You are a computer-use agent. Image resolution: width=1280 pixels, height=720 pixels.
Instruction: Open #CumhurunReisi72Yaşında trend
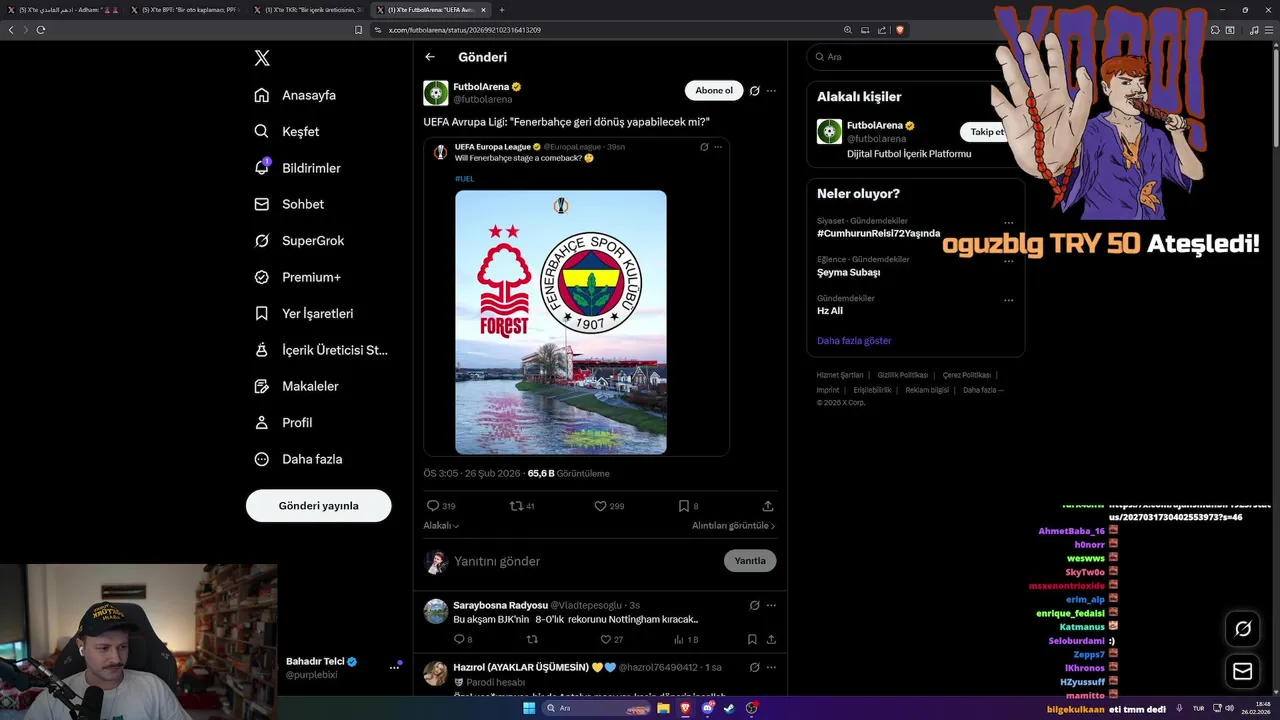pos(878,233)
